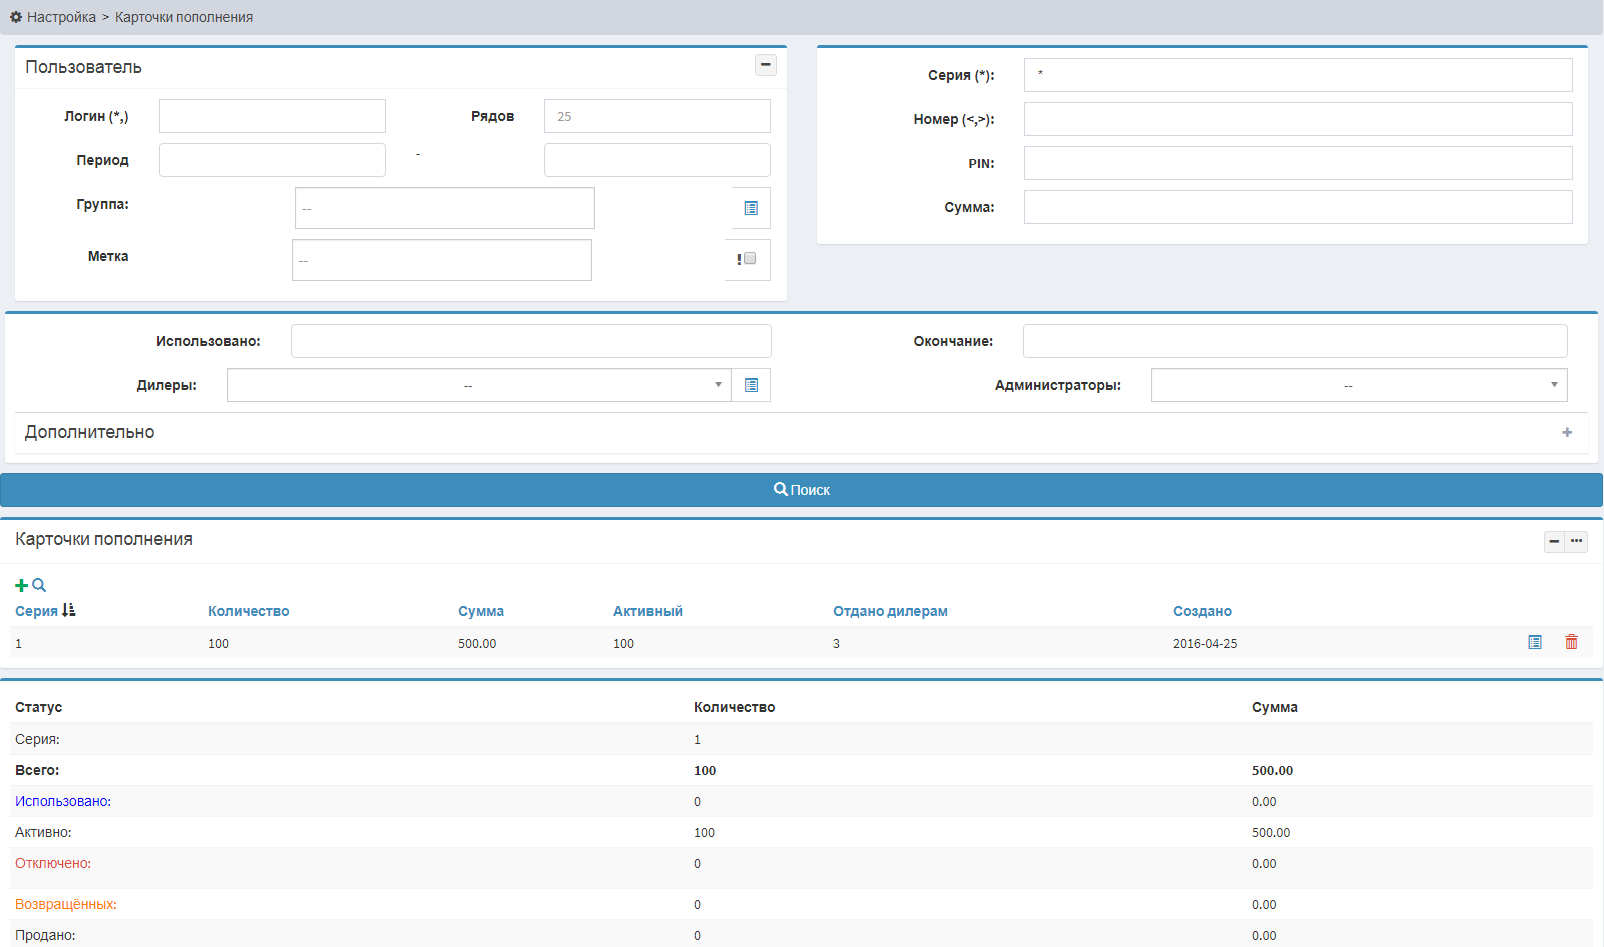Sort by the Количество column header
This screenshot has width=1604, height=947.
coord(249,611)
